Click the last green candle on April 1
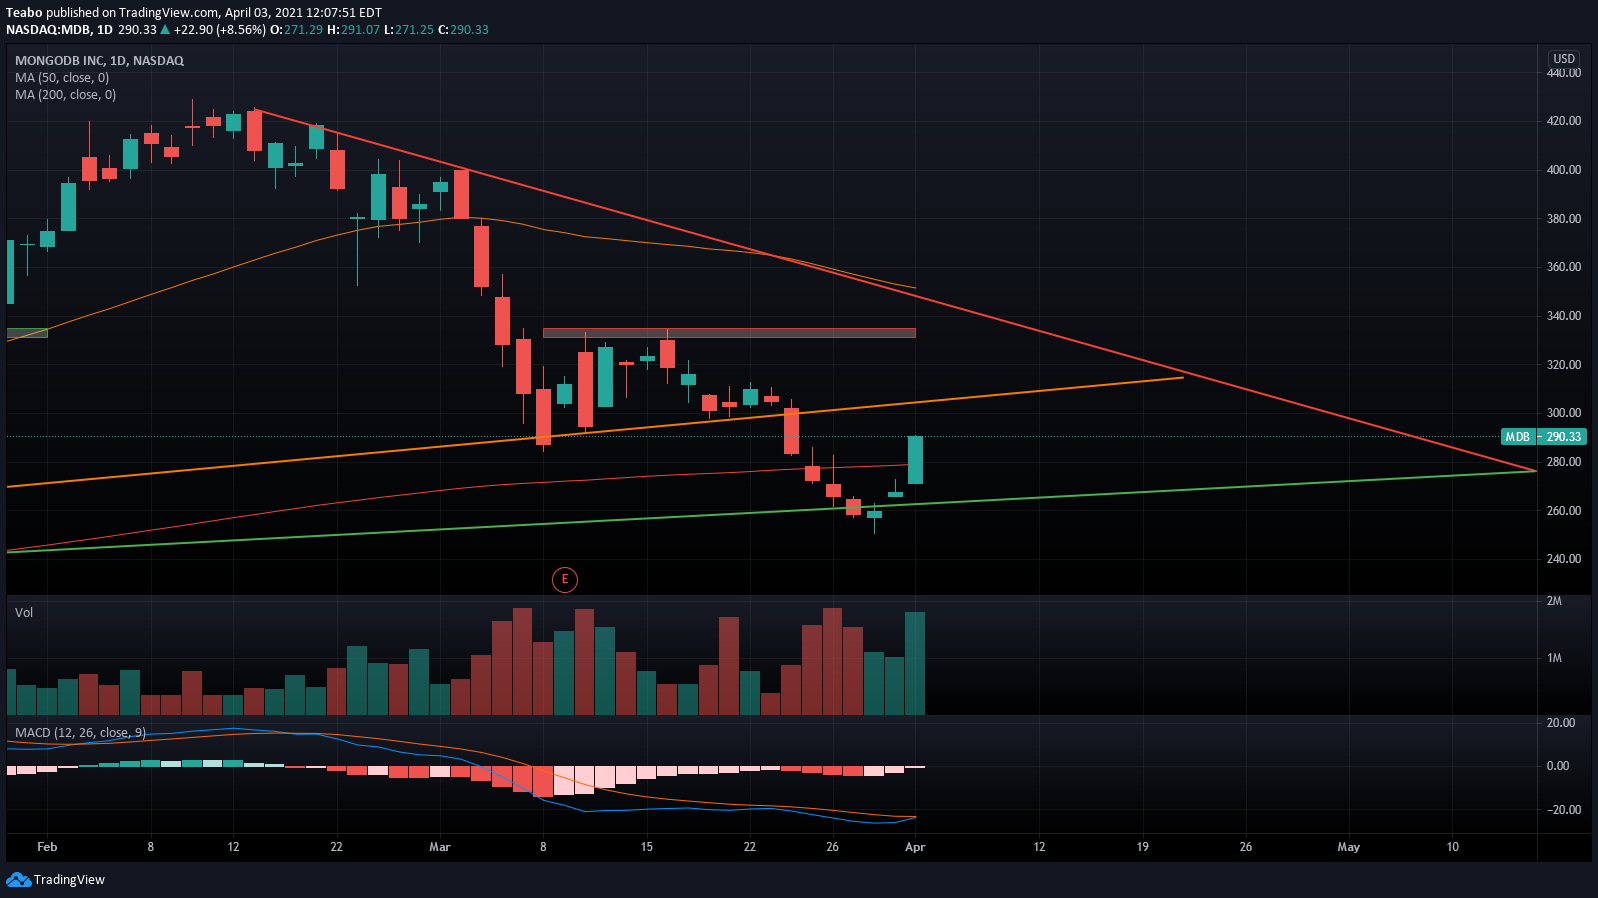1598x898 pixels. coord(915,460)
